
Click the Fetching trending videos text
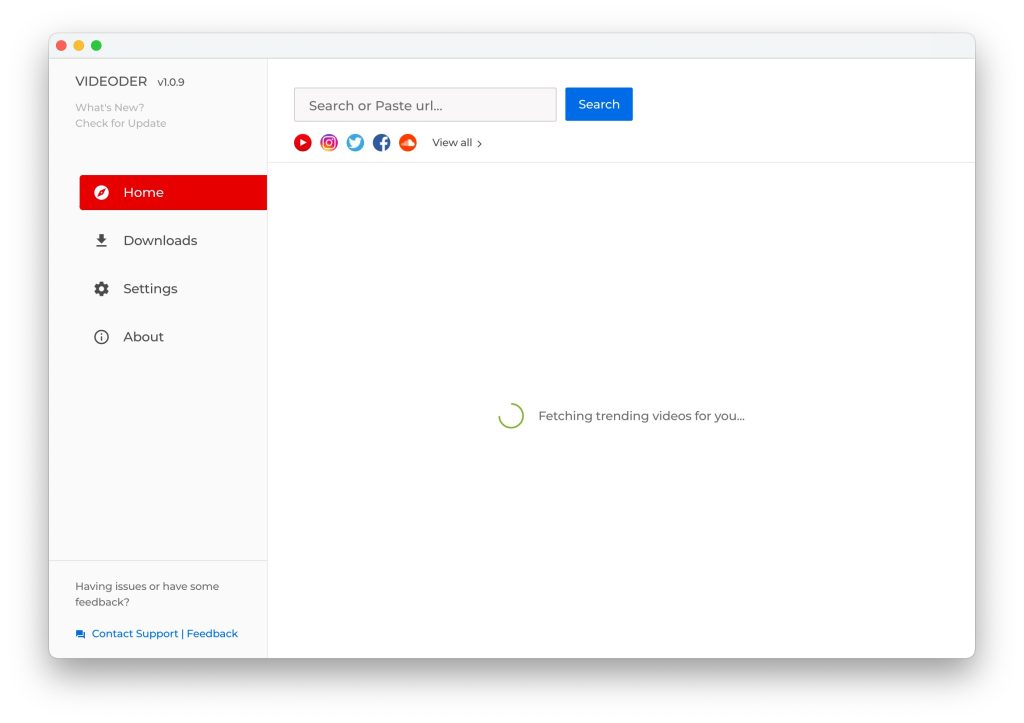[x=641, y=416]
